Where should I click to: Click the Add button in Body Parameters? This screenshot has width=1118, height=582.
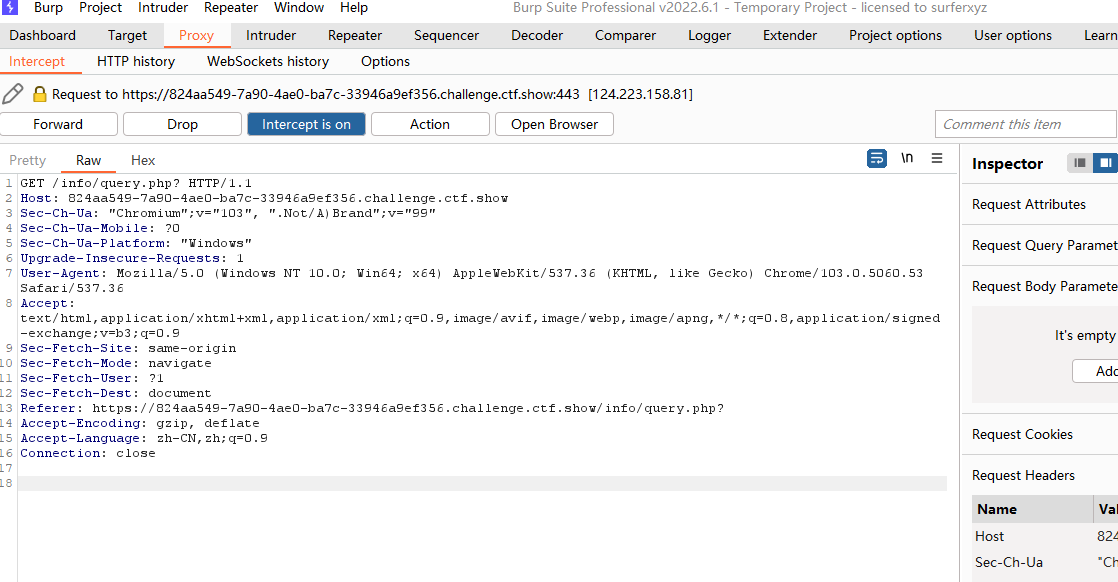coord(1095,371)
